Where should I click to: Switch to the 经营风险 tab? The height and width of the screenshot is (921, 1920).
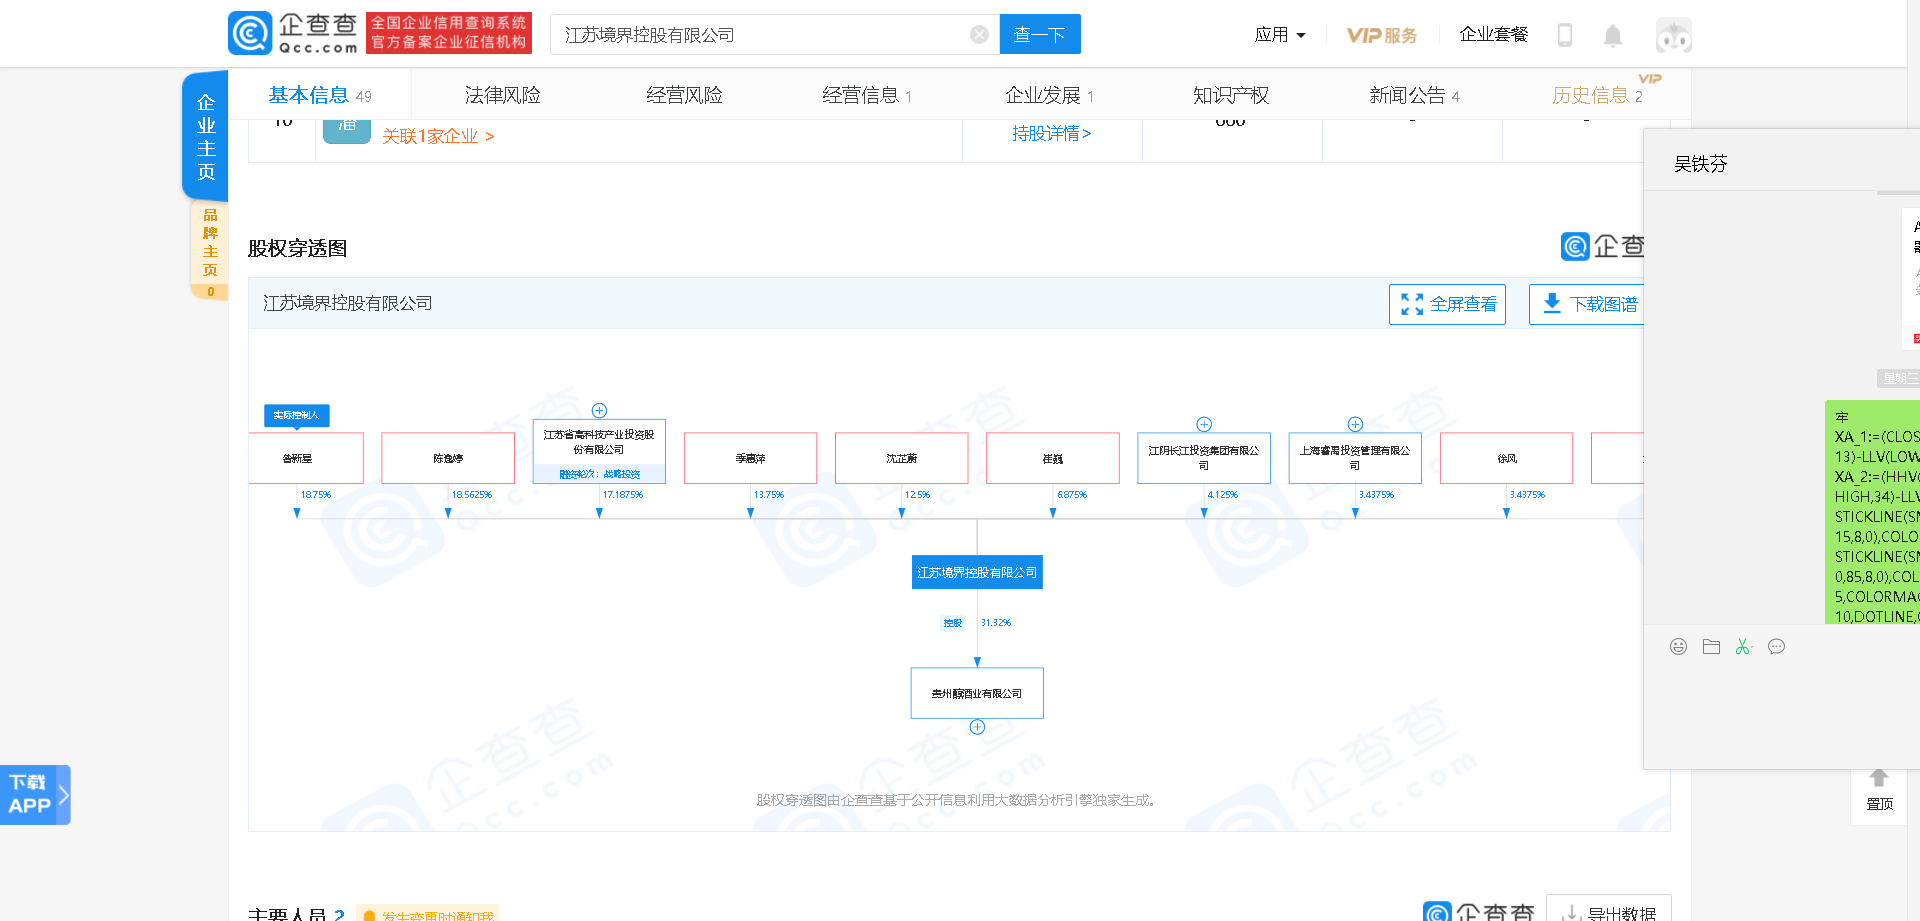(x=684, y=95)
